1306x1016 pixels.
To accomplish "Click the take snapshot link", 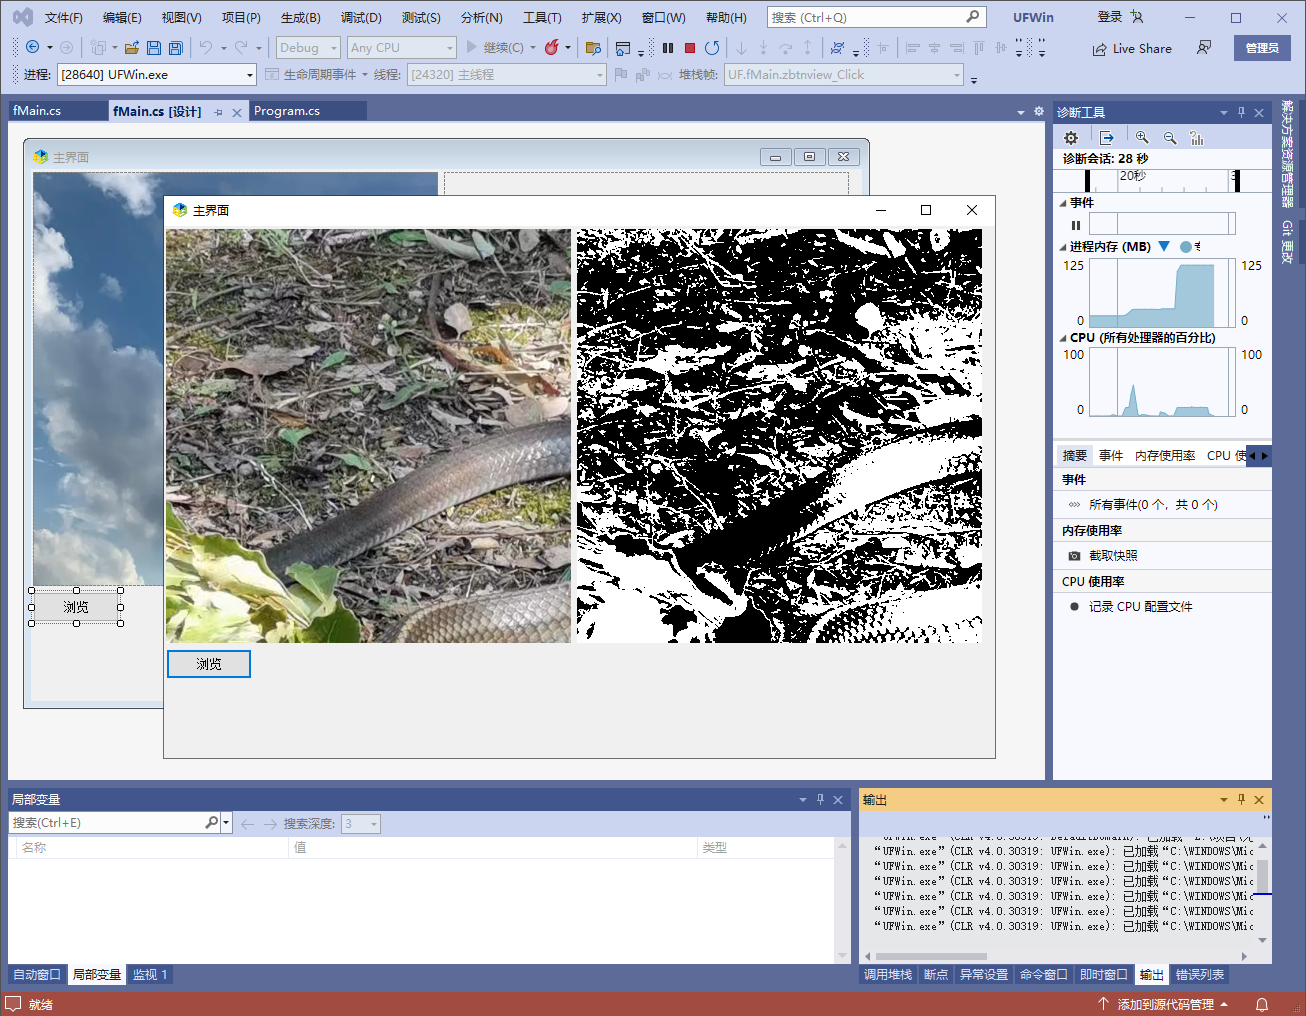I will [1113, 556].
